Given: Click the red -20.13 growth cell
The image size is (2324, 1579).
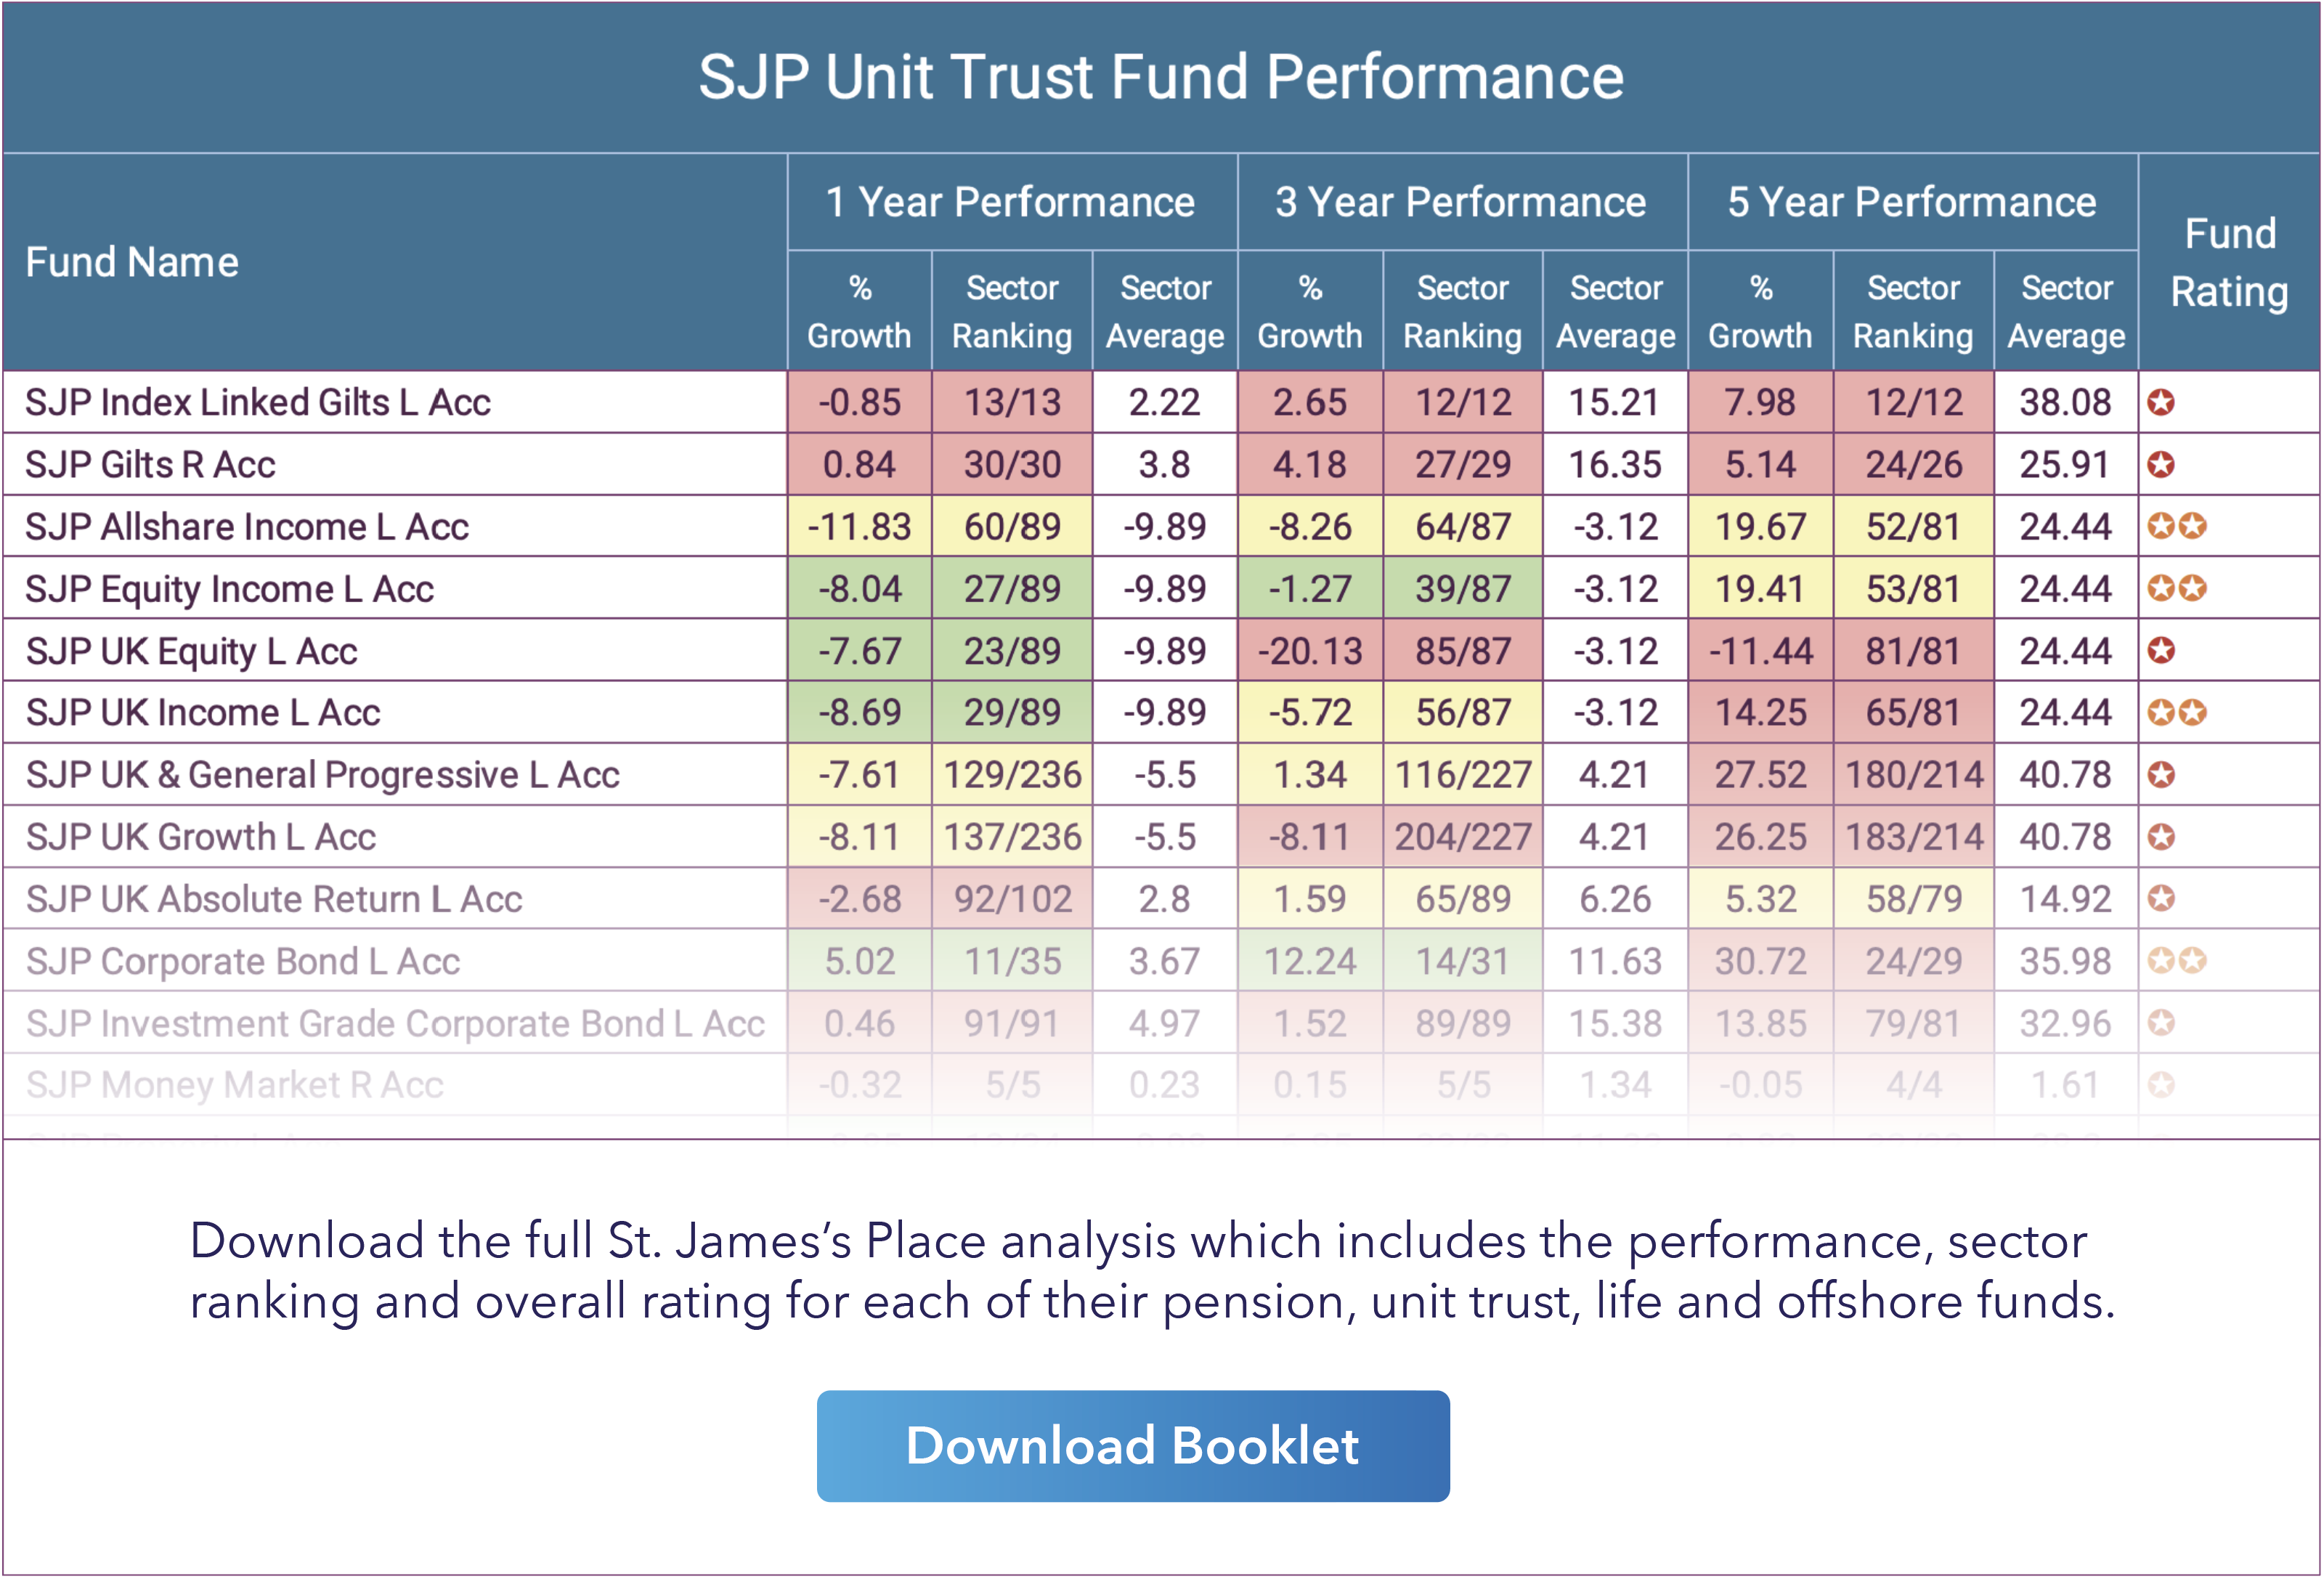Looking at the screenshot, I should [x=1310, y=652].
